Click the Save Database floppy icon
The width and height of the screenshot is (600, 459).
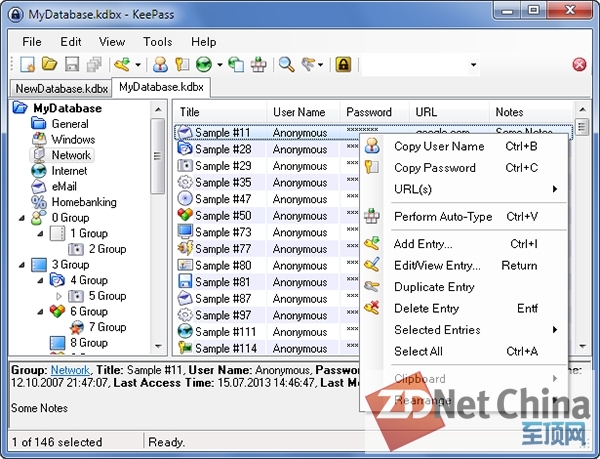[x=72, y=64]
